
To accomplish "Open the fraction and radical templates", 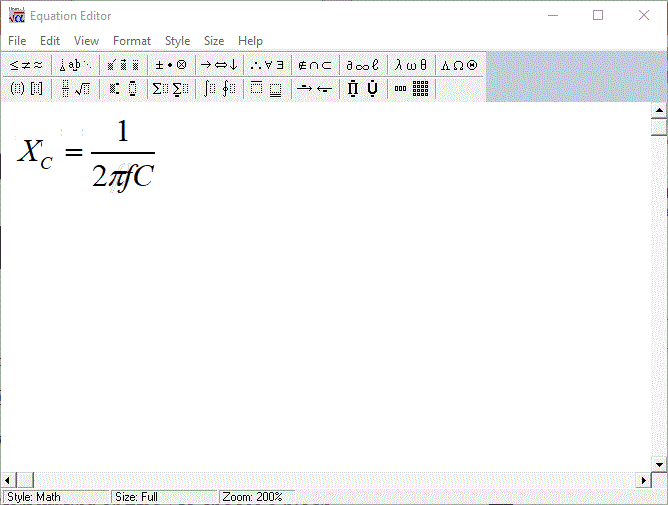I will (75, 89).
